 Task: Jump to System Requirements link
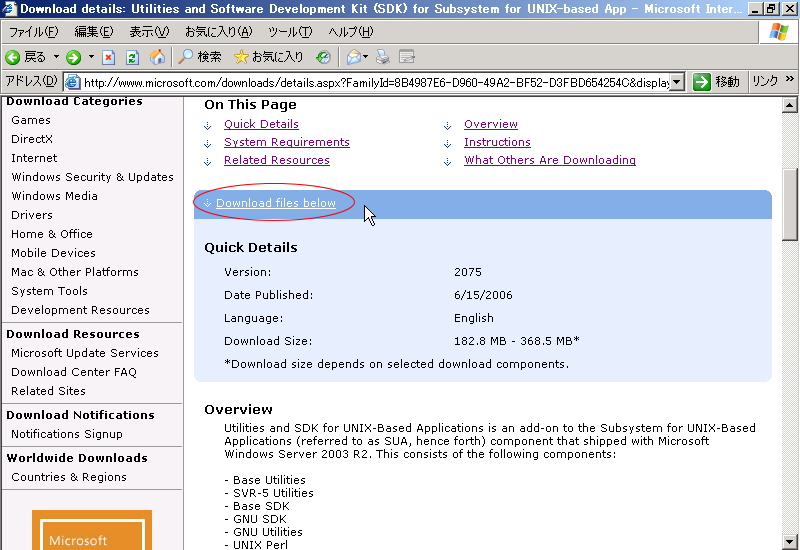point(287,142)
